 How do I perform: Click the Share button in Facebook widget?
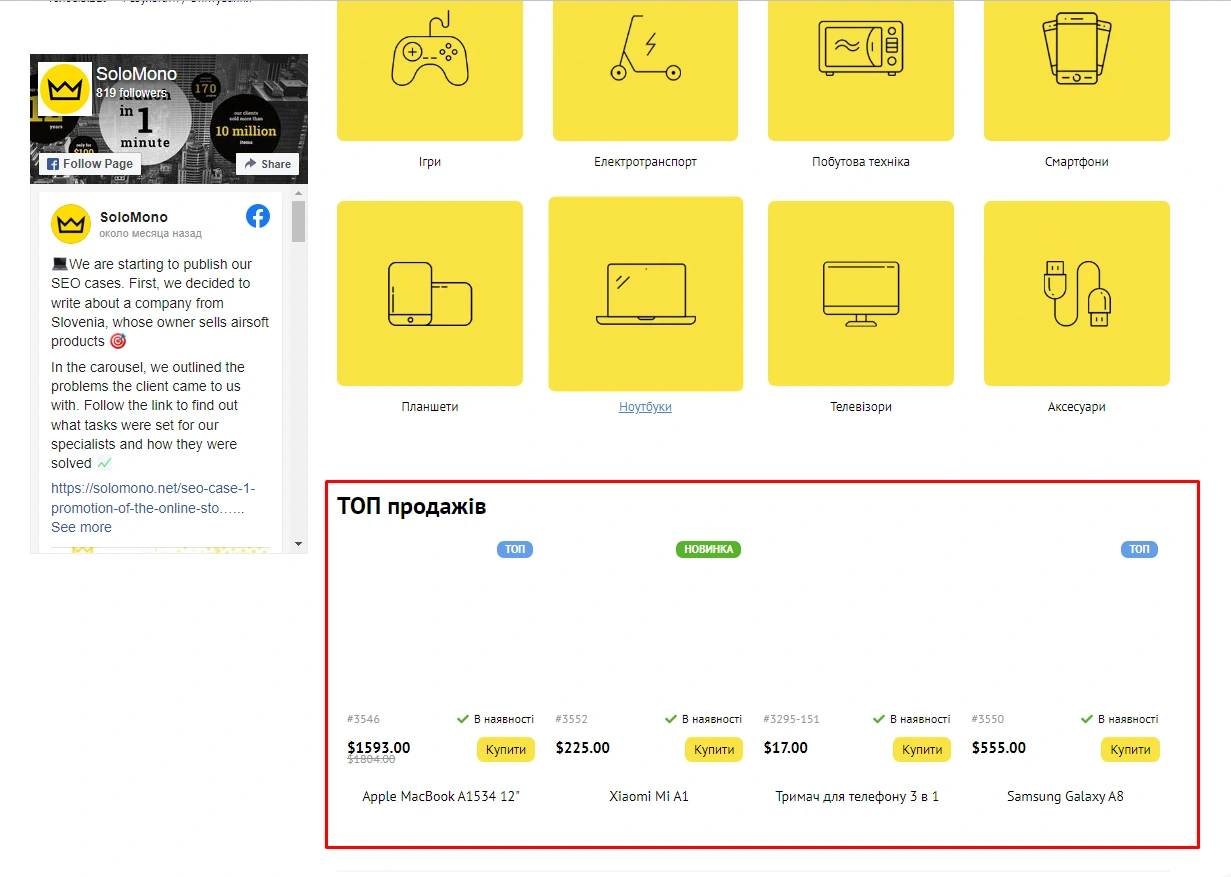point(267,164)
